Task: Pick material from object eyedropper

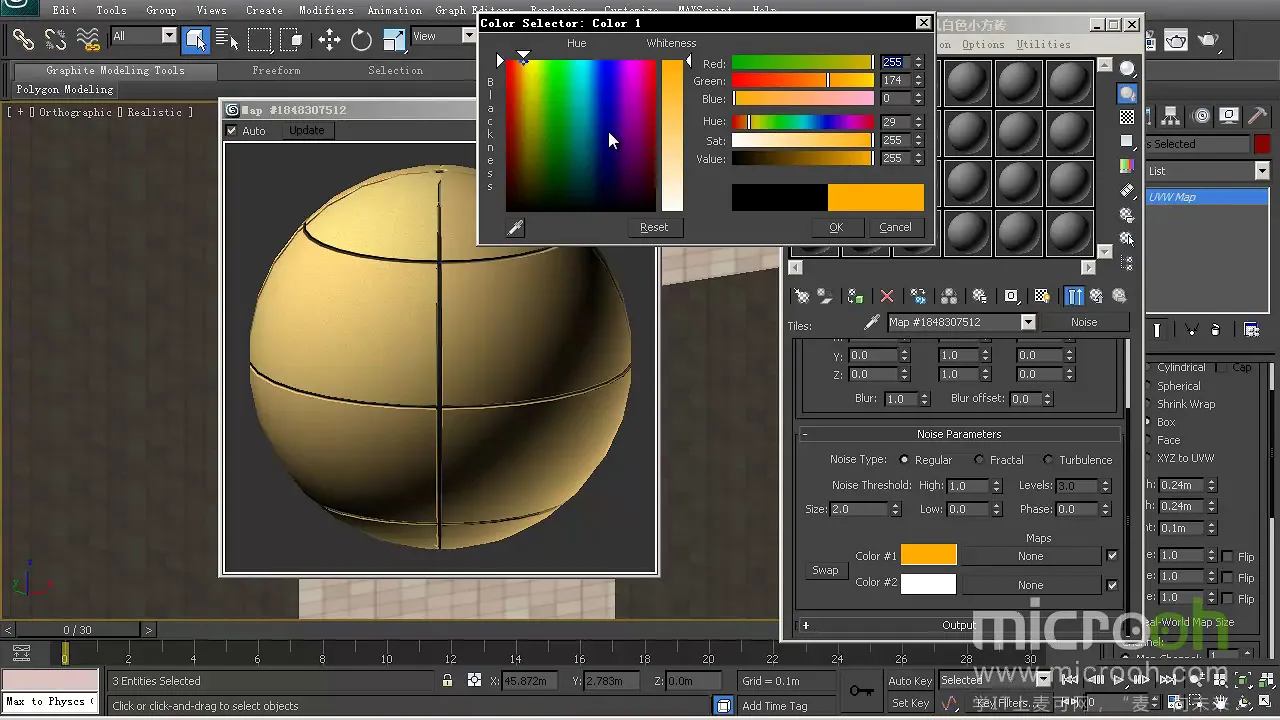Action: pyautogui.click(x=872, y=322)
